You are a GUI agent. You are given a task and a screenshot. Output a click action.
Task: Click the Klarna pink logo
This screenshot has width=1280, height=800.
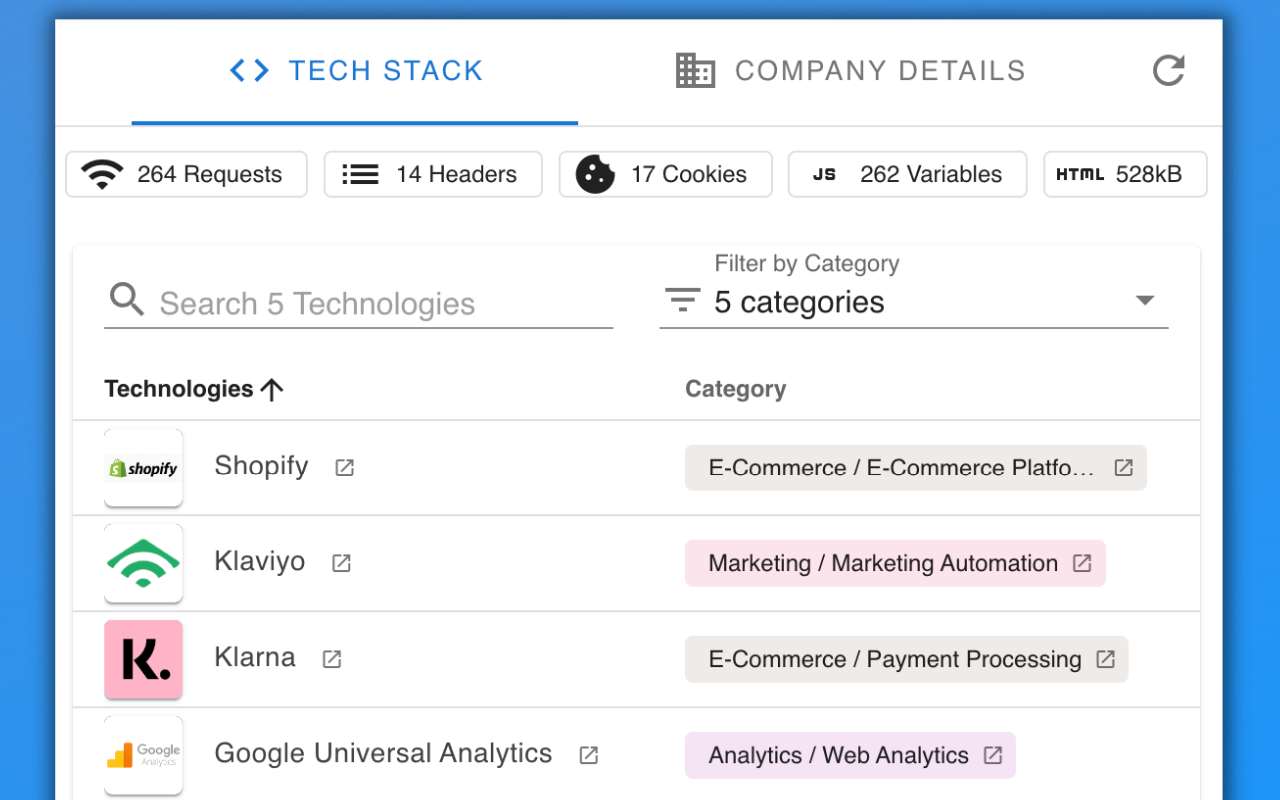pyautogui.click(x=143, y=659)
